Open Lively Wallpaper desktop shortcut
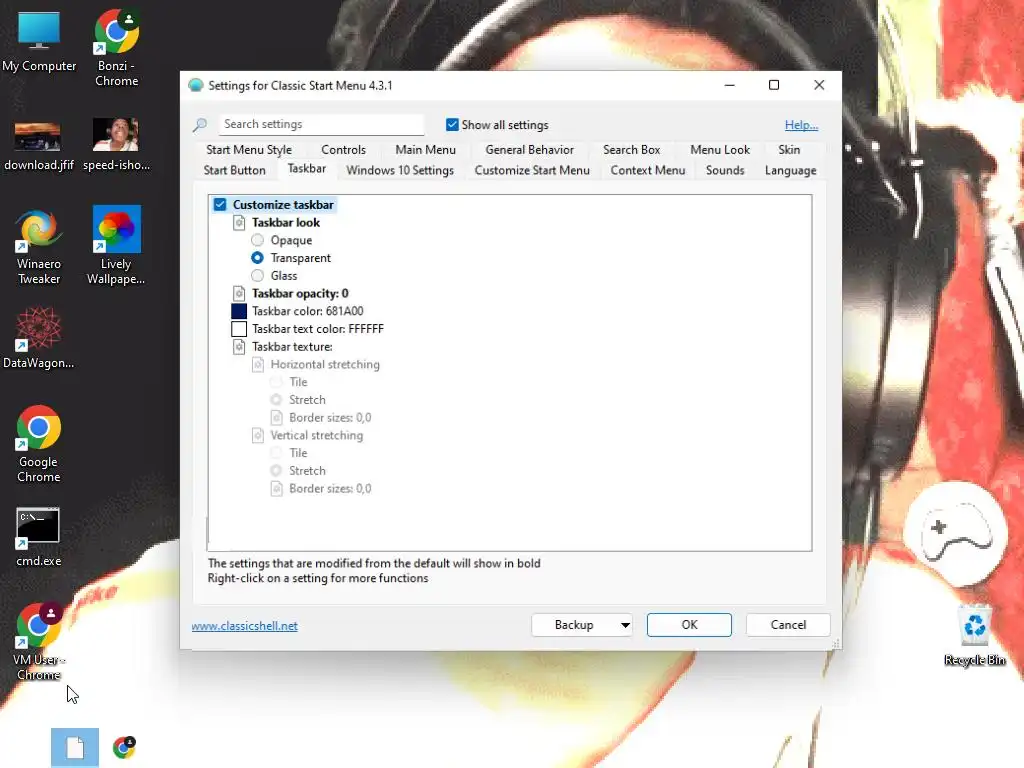The height and width of the screenshot is (768, 1024). [x=116, y=246]
